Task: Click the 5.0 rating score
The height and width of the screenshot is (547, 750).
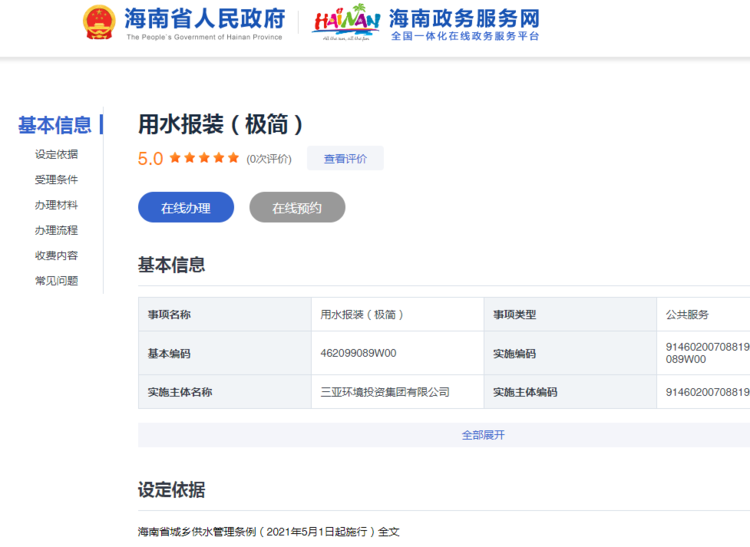Action: click(x=150, y=158)
